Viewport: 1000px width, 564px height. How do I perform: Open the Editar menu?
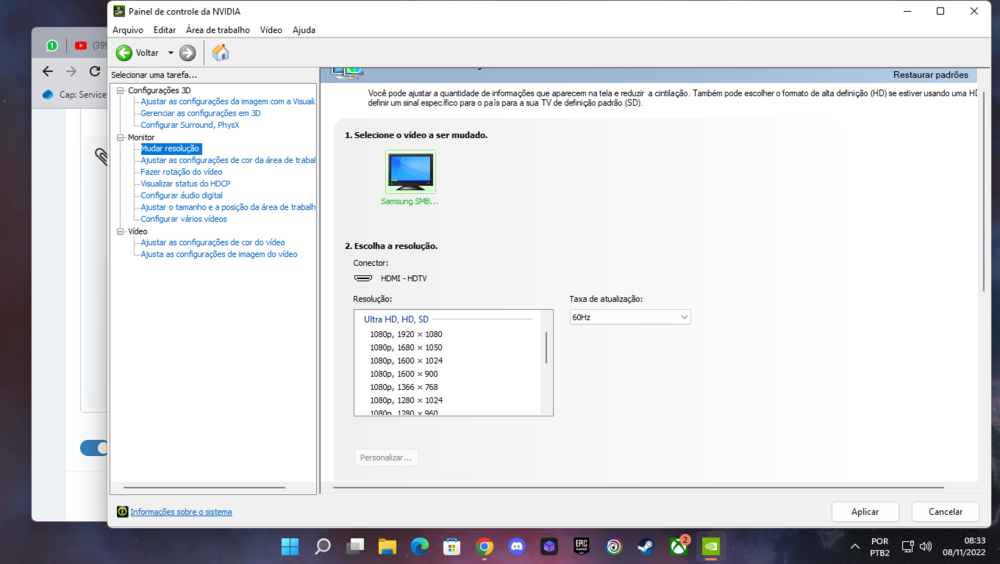164,30
